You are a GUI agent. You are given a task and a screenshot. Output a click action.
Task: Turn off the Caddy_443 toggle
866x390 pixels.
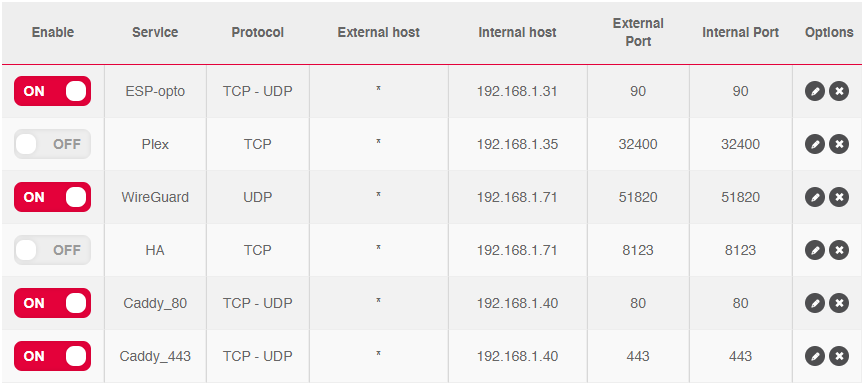pos(52,356)
